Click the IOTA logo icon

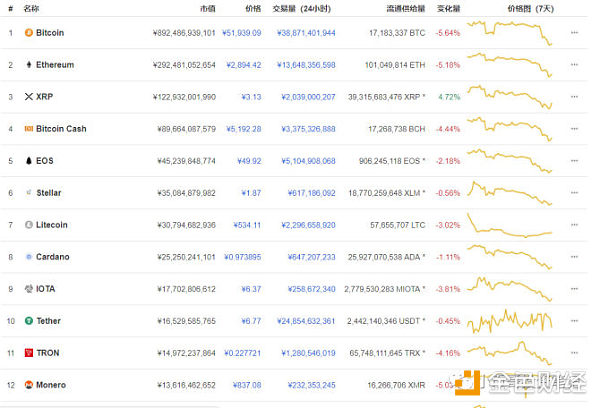29,289
